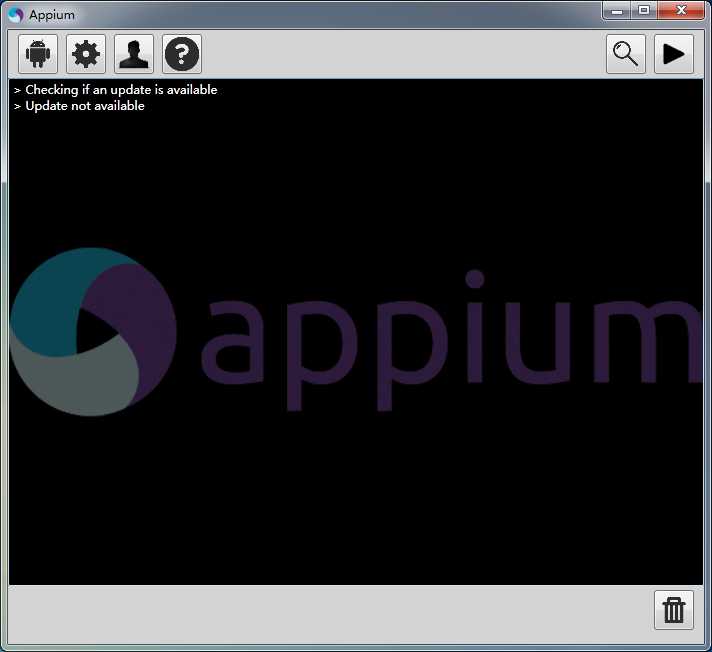The image size is (712, 652).
Task: Click the Appium title bar app icon
Action: pos(15,15)
